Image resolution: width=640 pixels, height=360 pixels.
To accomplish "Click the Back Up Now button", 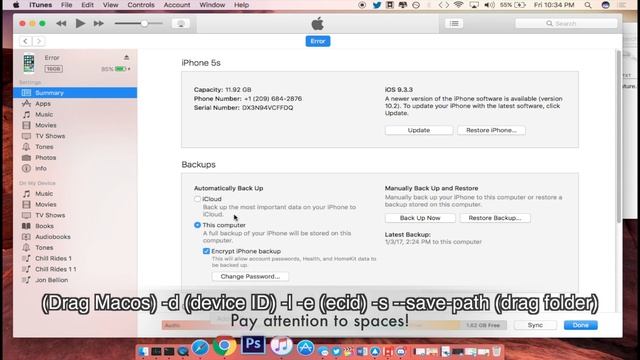I will pos(420,218).
